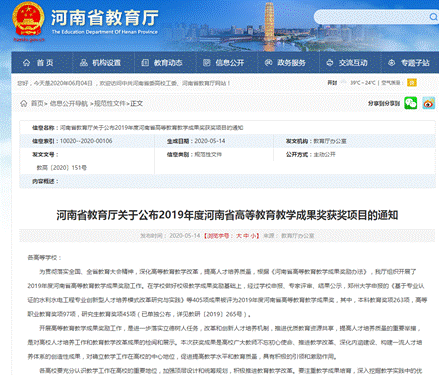Click into the search input field
This screenshot has width=439, height=376.
(x=371, y=17)
